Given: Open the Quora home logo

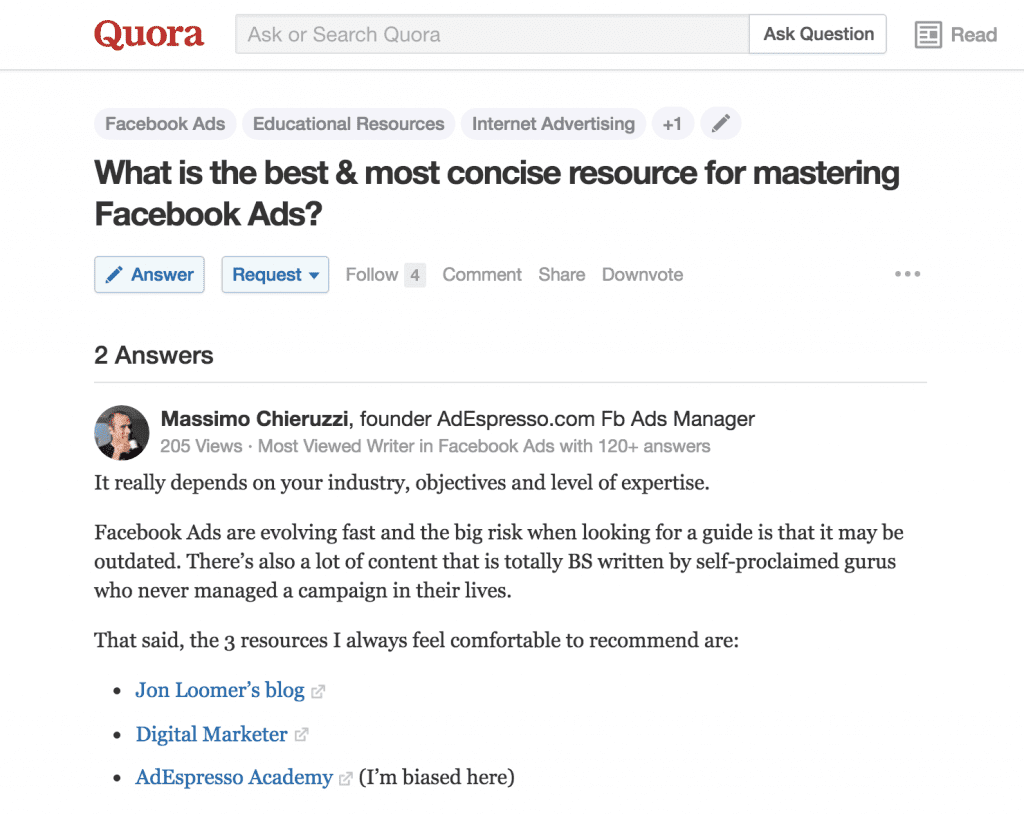Looking at the screenshot, I should (149, 35).
